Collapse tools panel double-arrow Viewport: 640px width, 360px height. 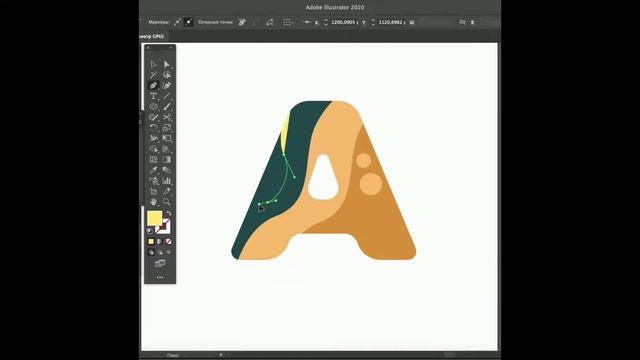[171, 48]
